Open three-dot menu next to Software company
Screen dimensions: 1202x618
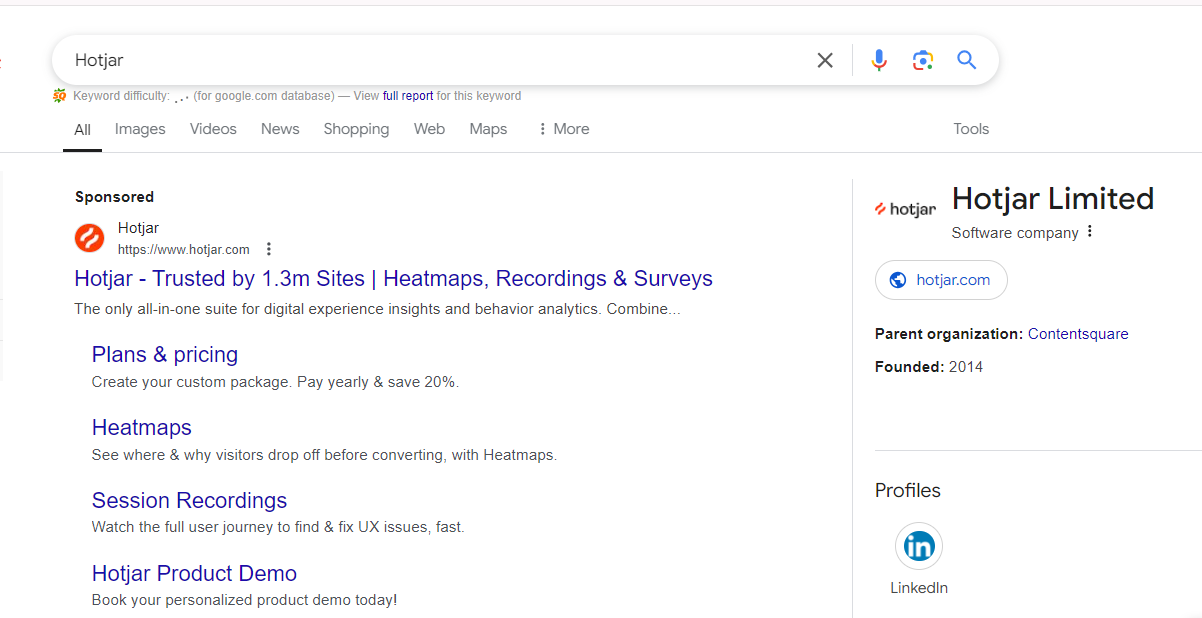(1090, 232)
